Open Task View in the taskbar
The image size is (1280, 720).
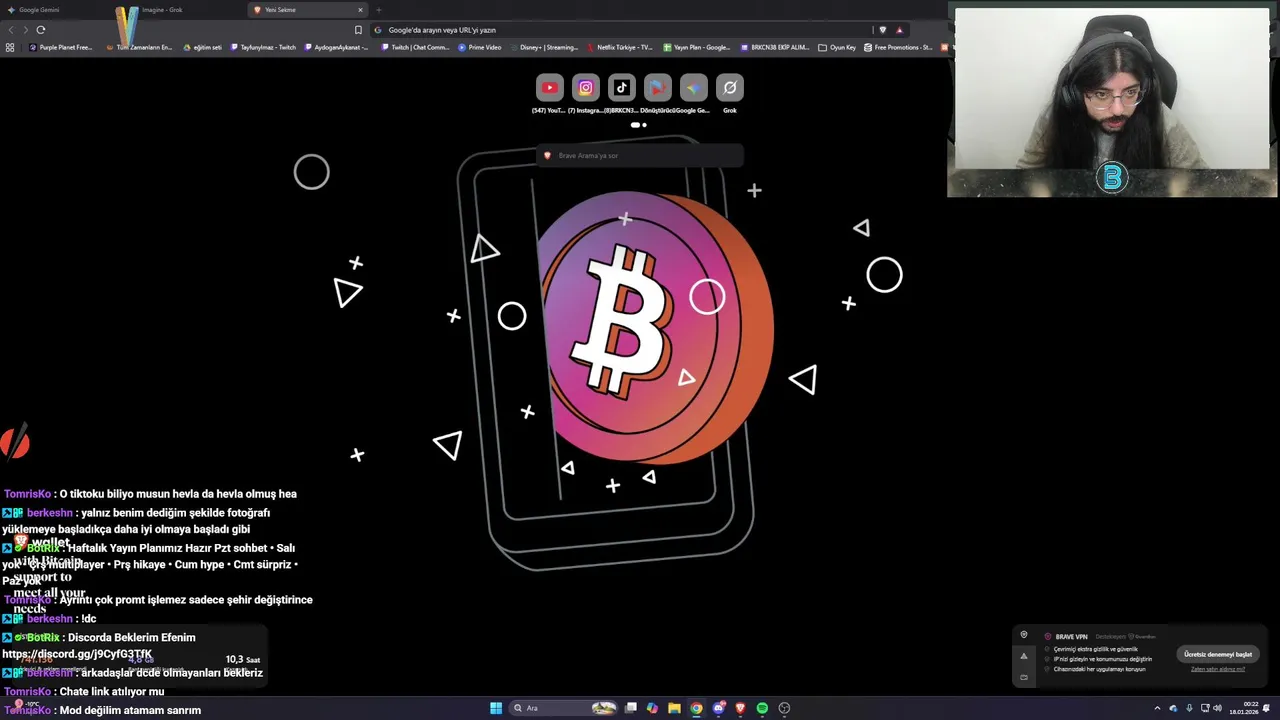click(631, 708)
